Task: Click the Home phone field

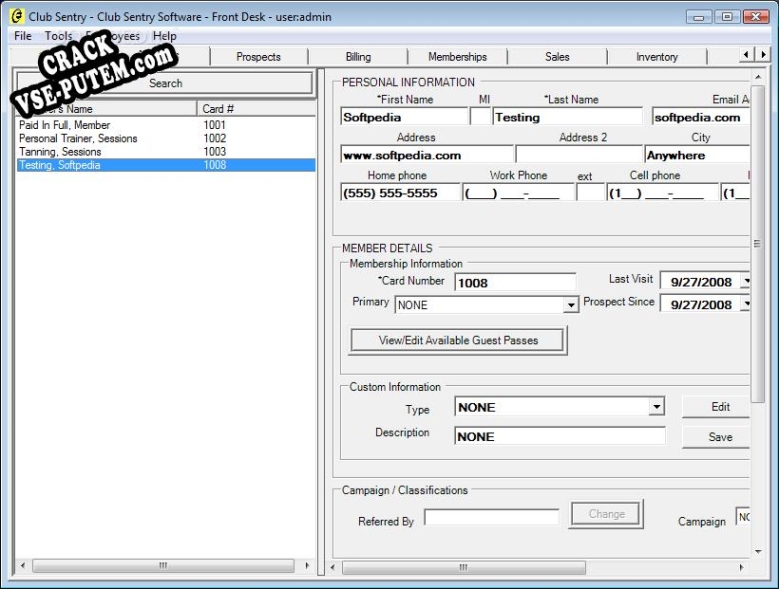Action: (400, 193)
